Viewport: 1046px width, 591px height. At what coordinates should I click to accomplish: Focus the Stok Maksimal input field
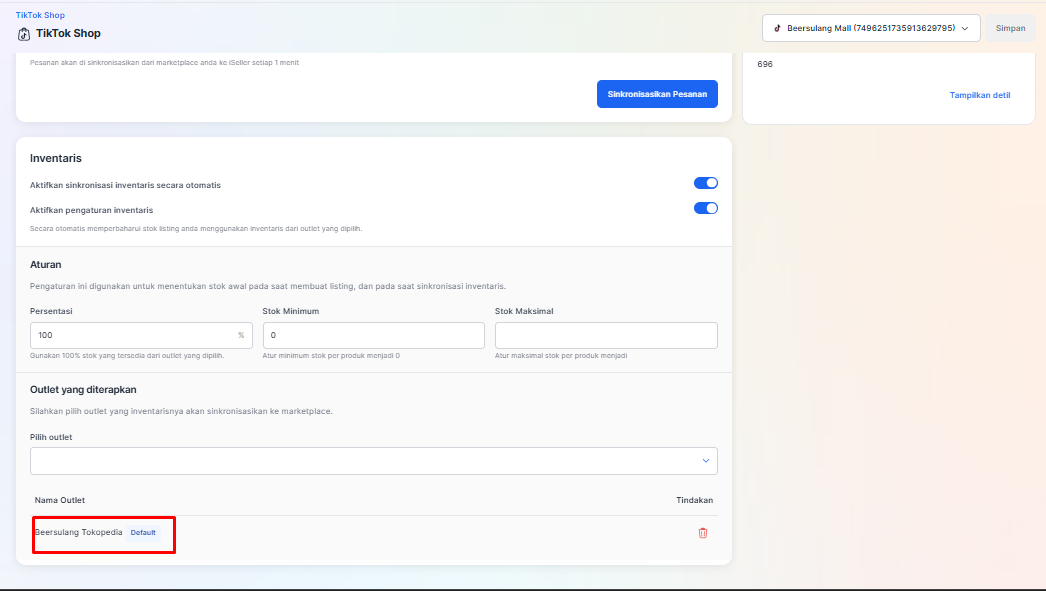[606, 336]
